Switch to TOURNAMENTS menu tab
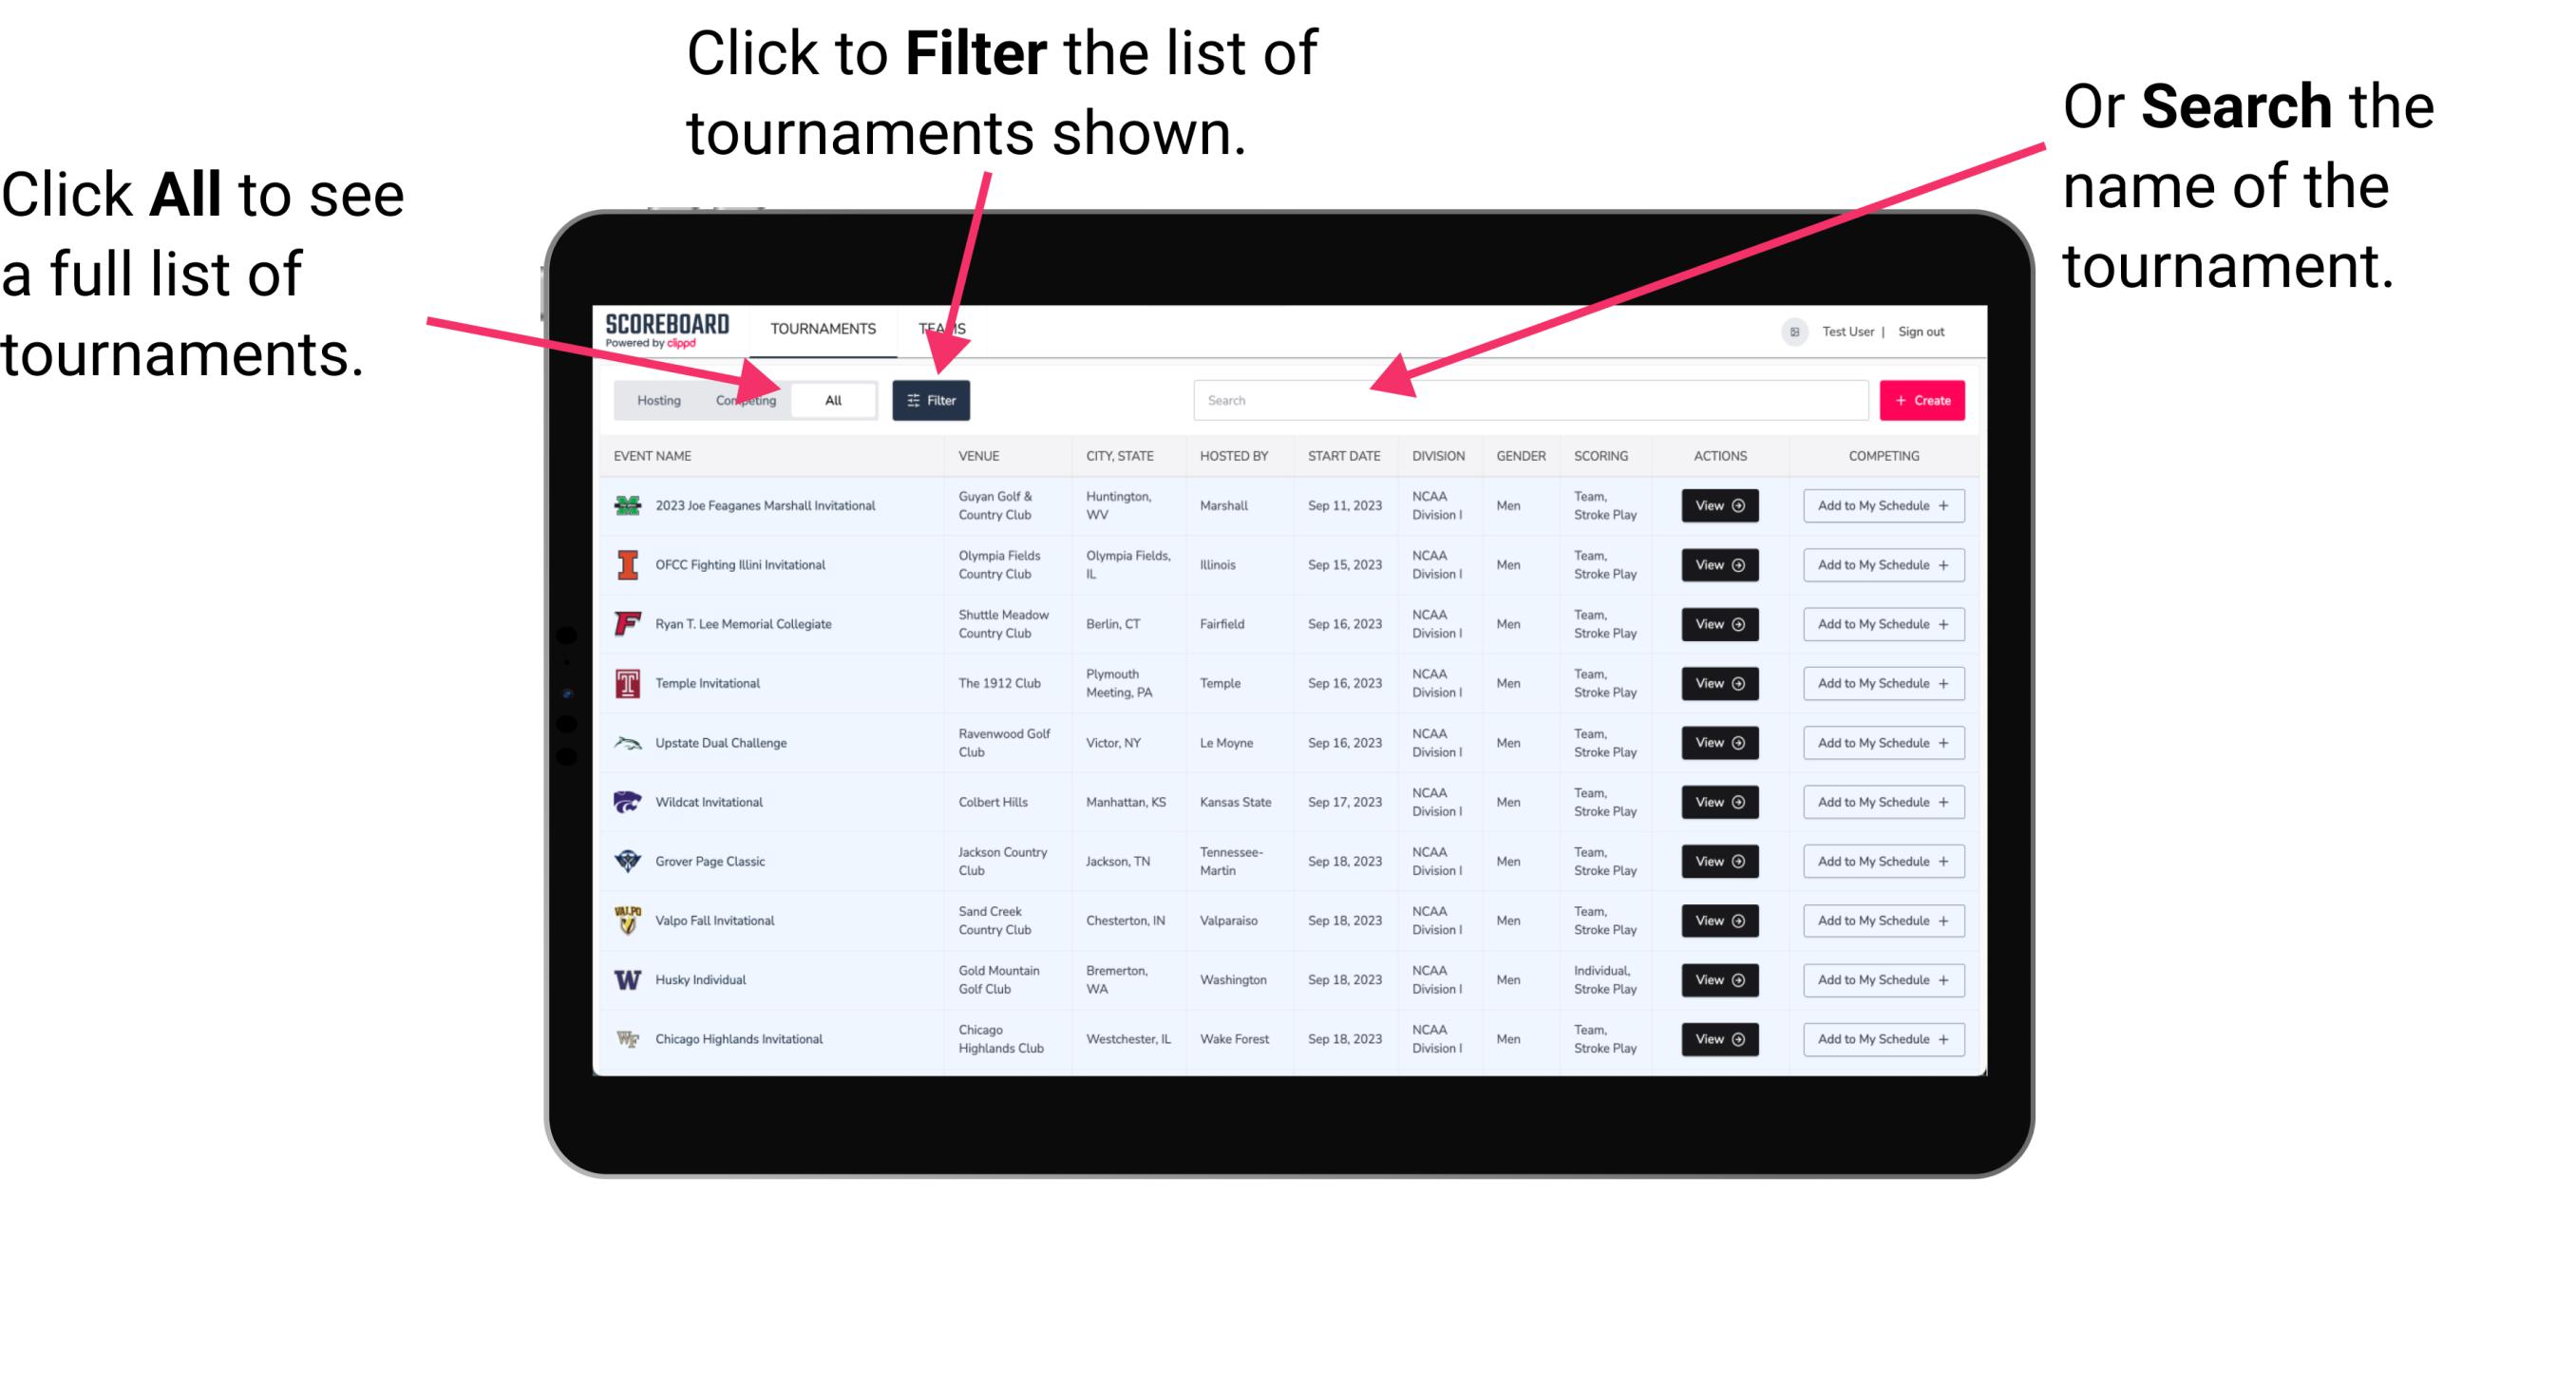2576x1386 pixels. coord(819,328)
